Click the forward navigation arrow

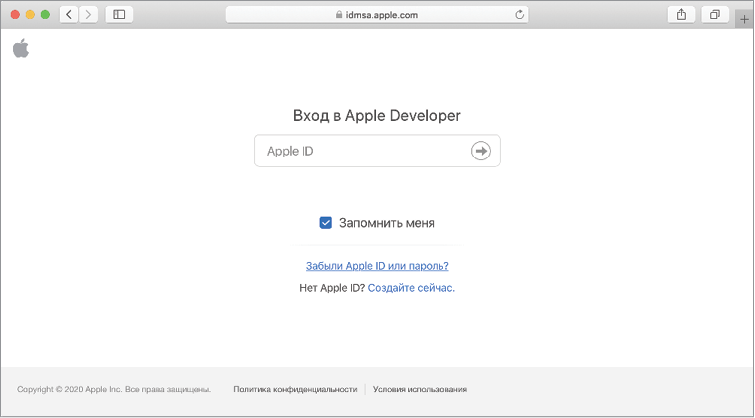[89, 15]
